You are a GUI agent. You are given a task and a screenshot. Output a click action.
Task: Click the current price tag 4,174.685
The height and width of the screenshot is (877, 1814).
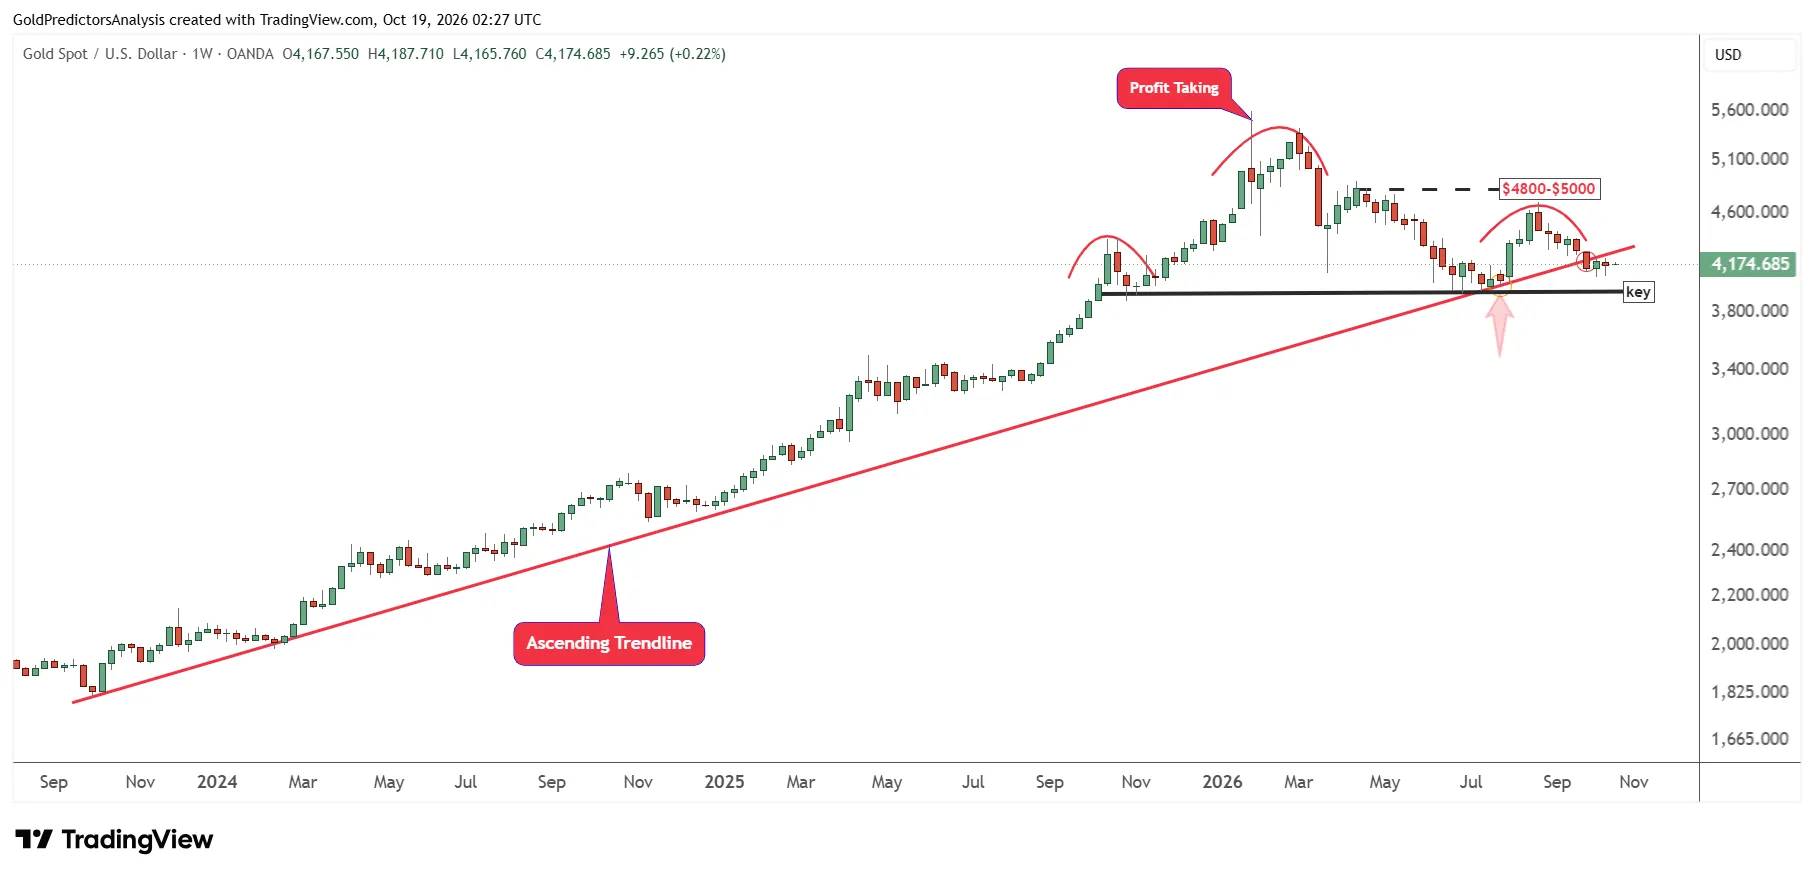click(x=1749, y=264)
